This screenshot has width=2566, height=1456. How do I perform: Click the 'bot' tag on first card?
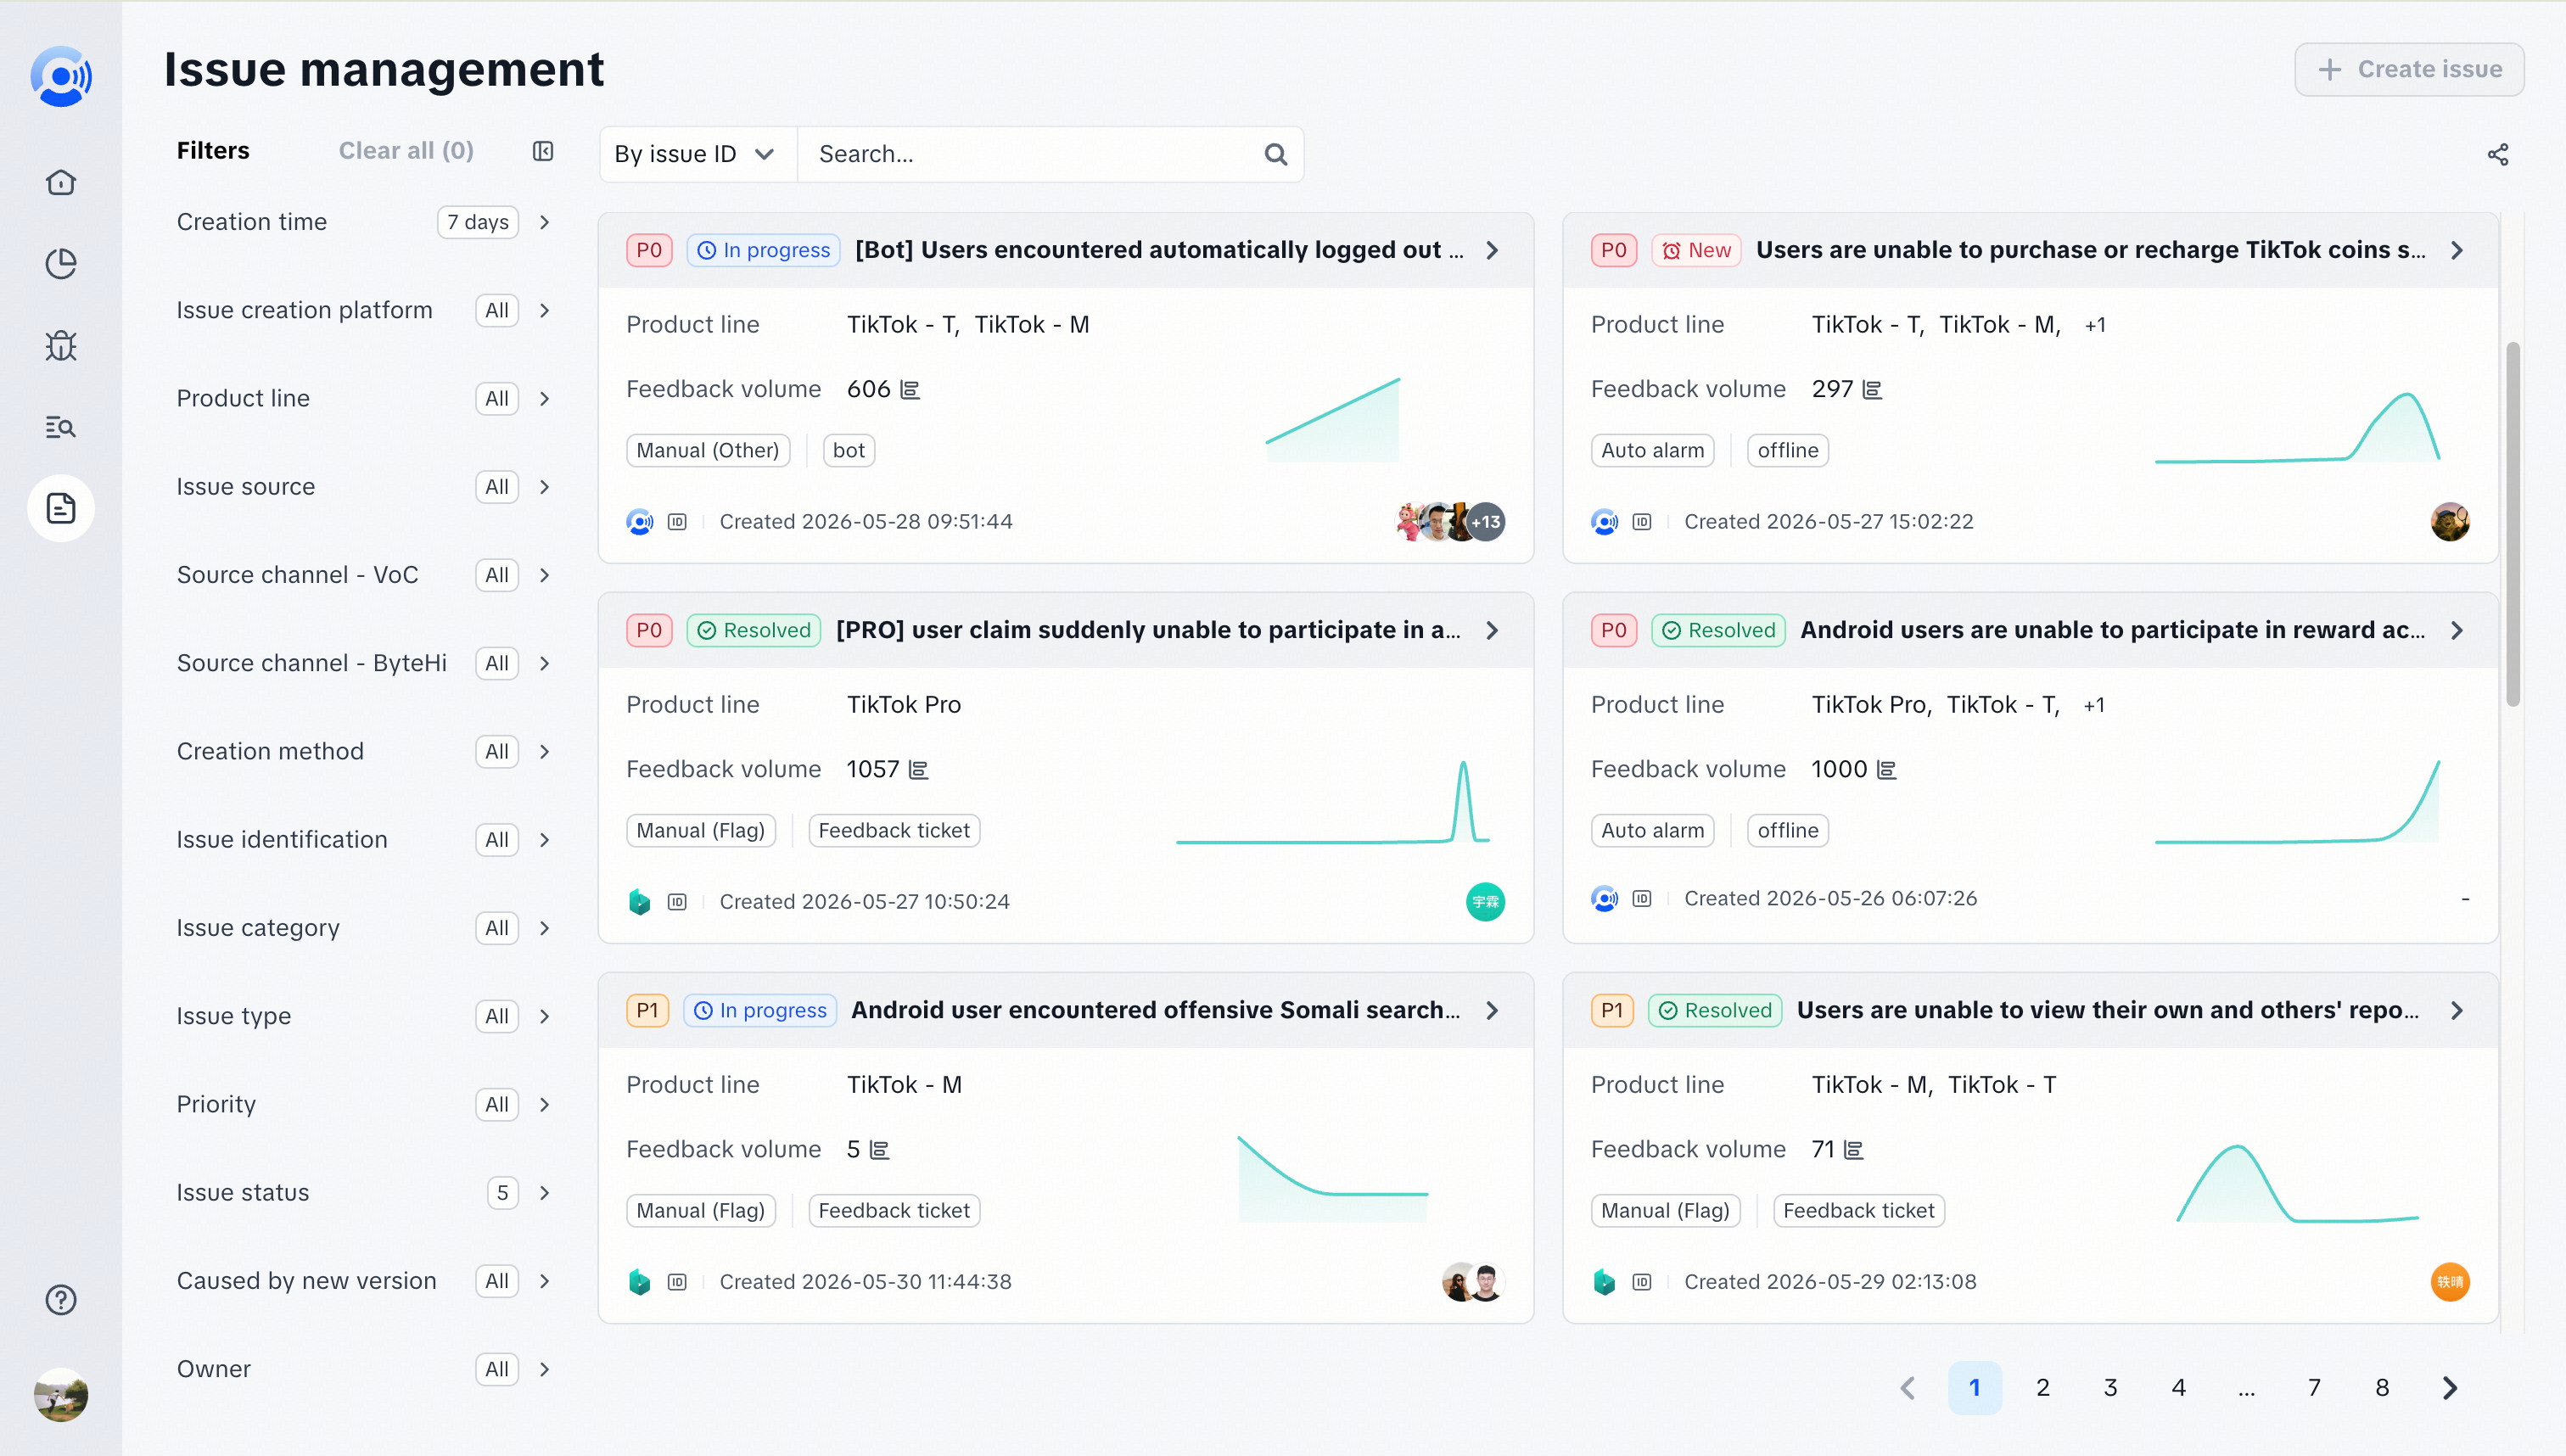click(848, 450)
